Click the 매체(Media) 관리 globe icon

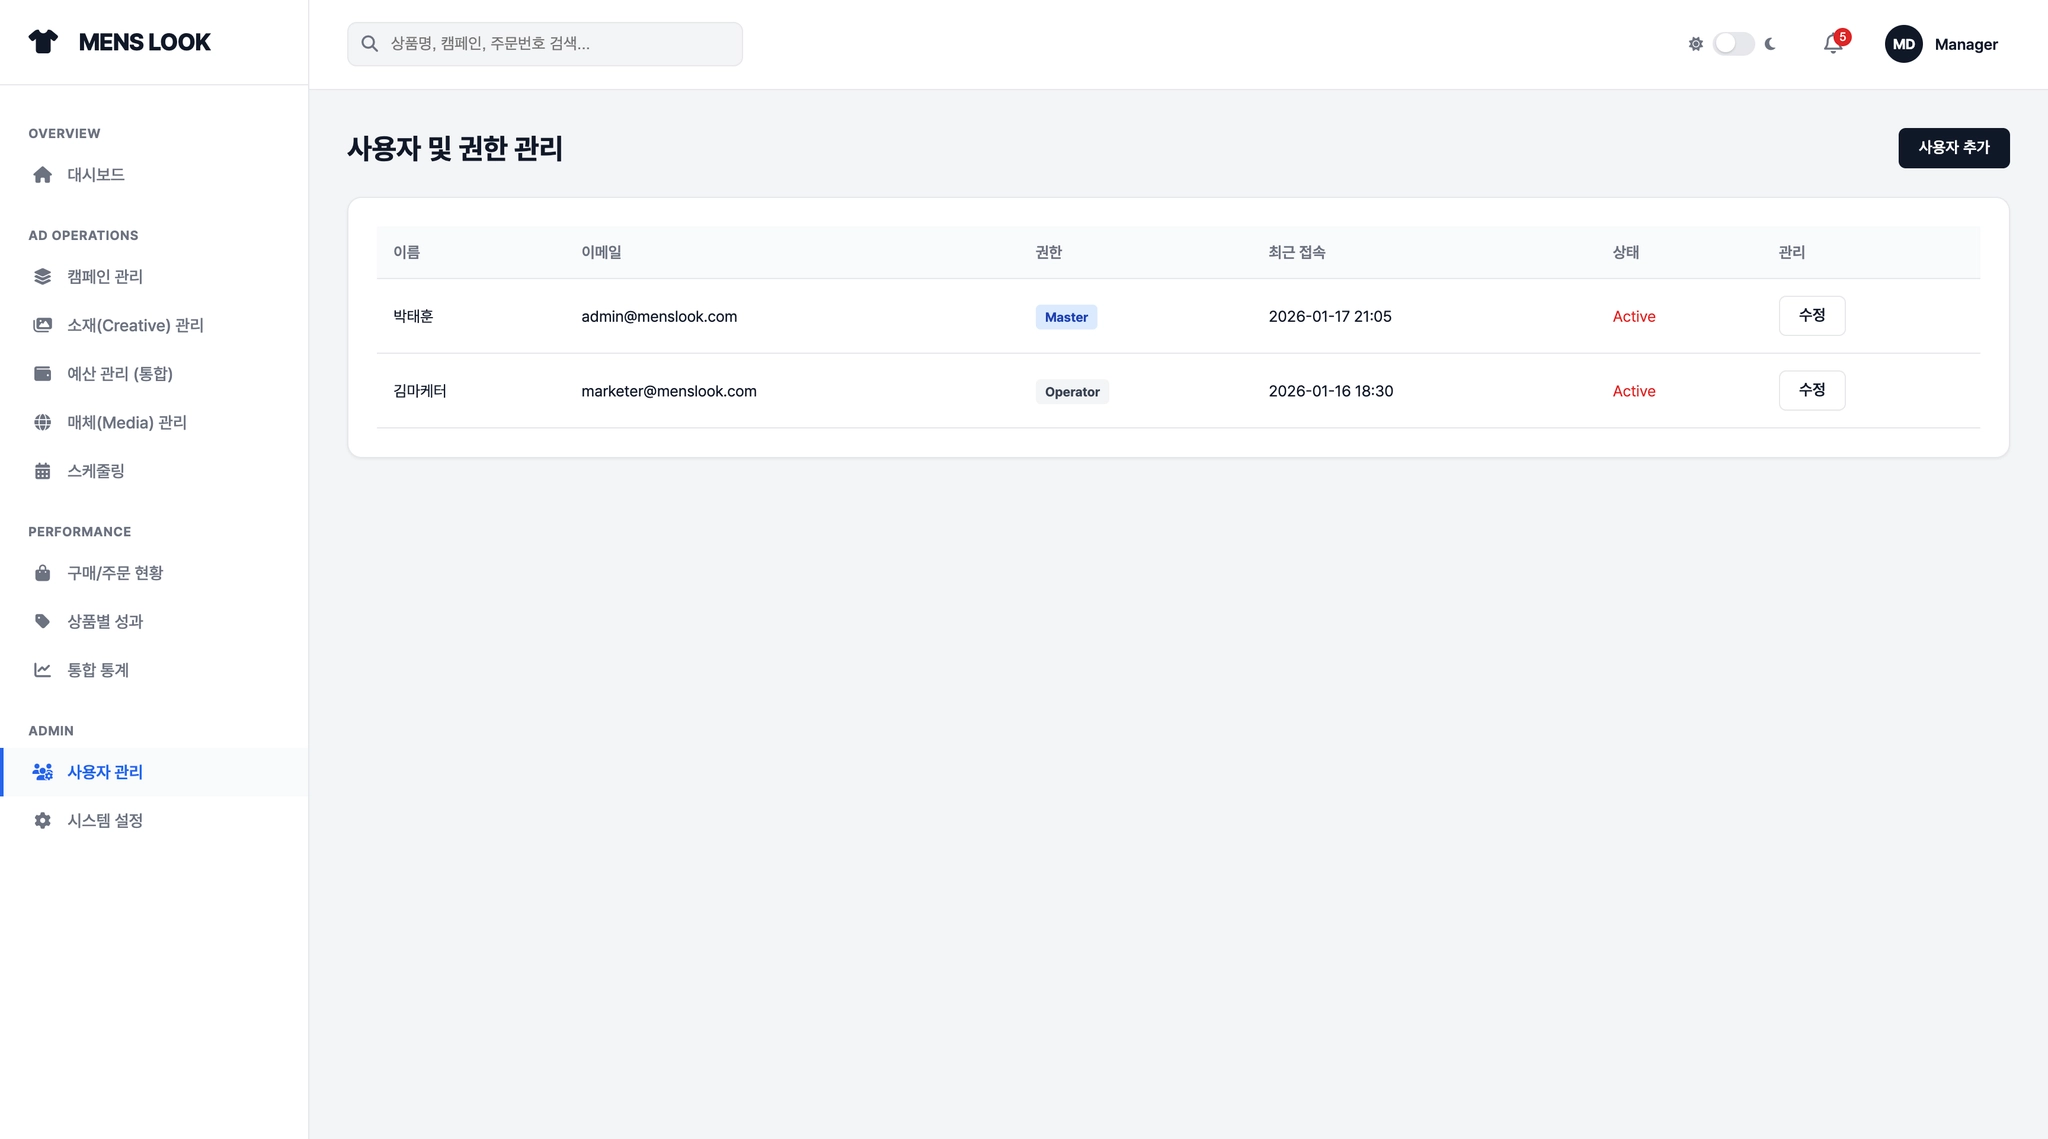click(42, 423)
